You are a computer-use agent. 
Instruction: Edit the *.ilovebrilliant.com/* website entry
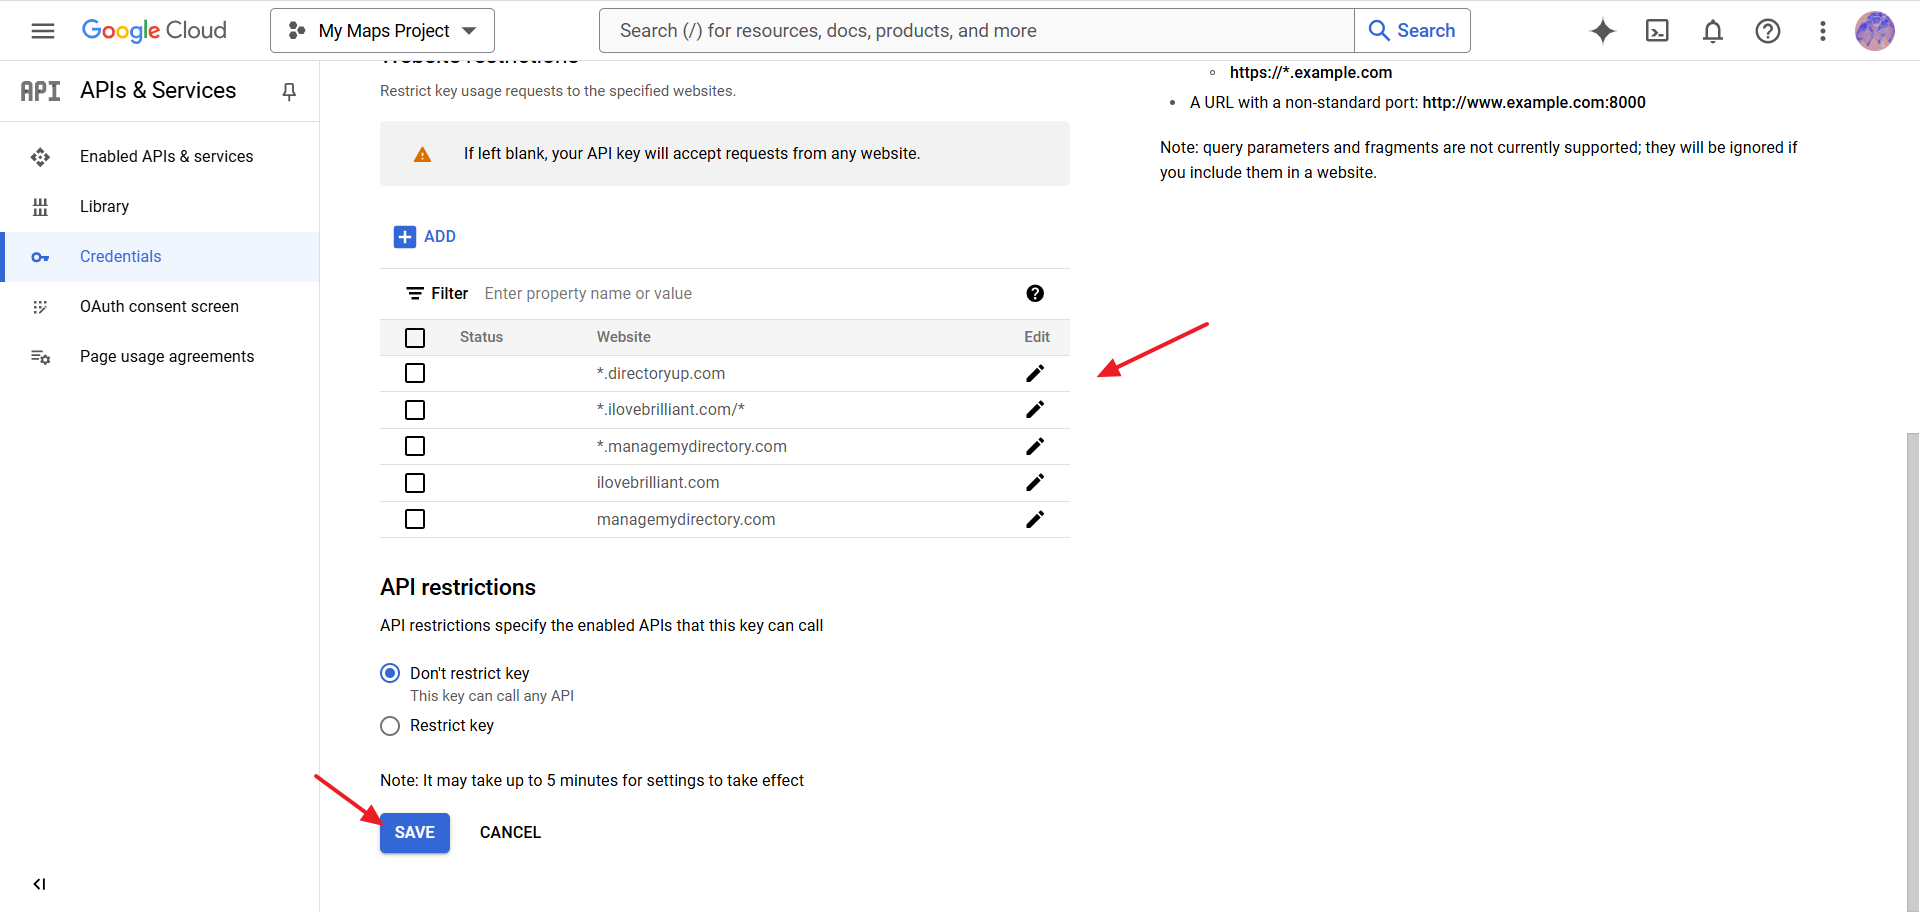1035,410
